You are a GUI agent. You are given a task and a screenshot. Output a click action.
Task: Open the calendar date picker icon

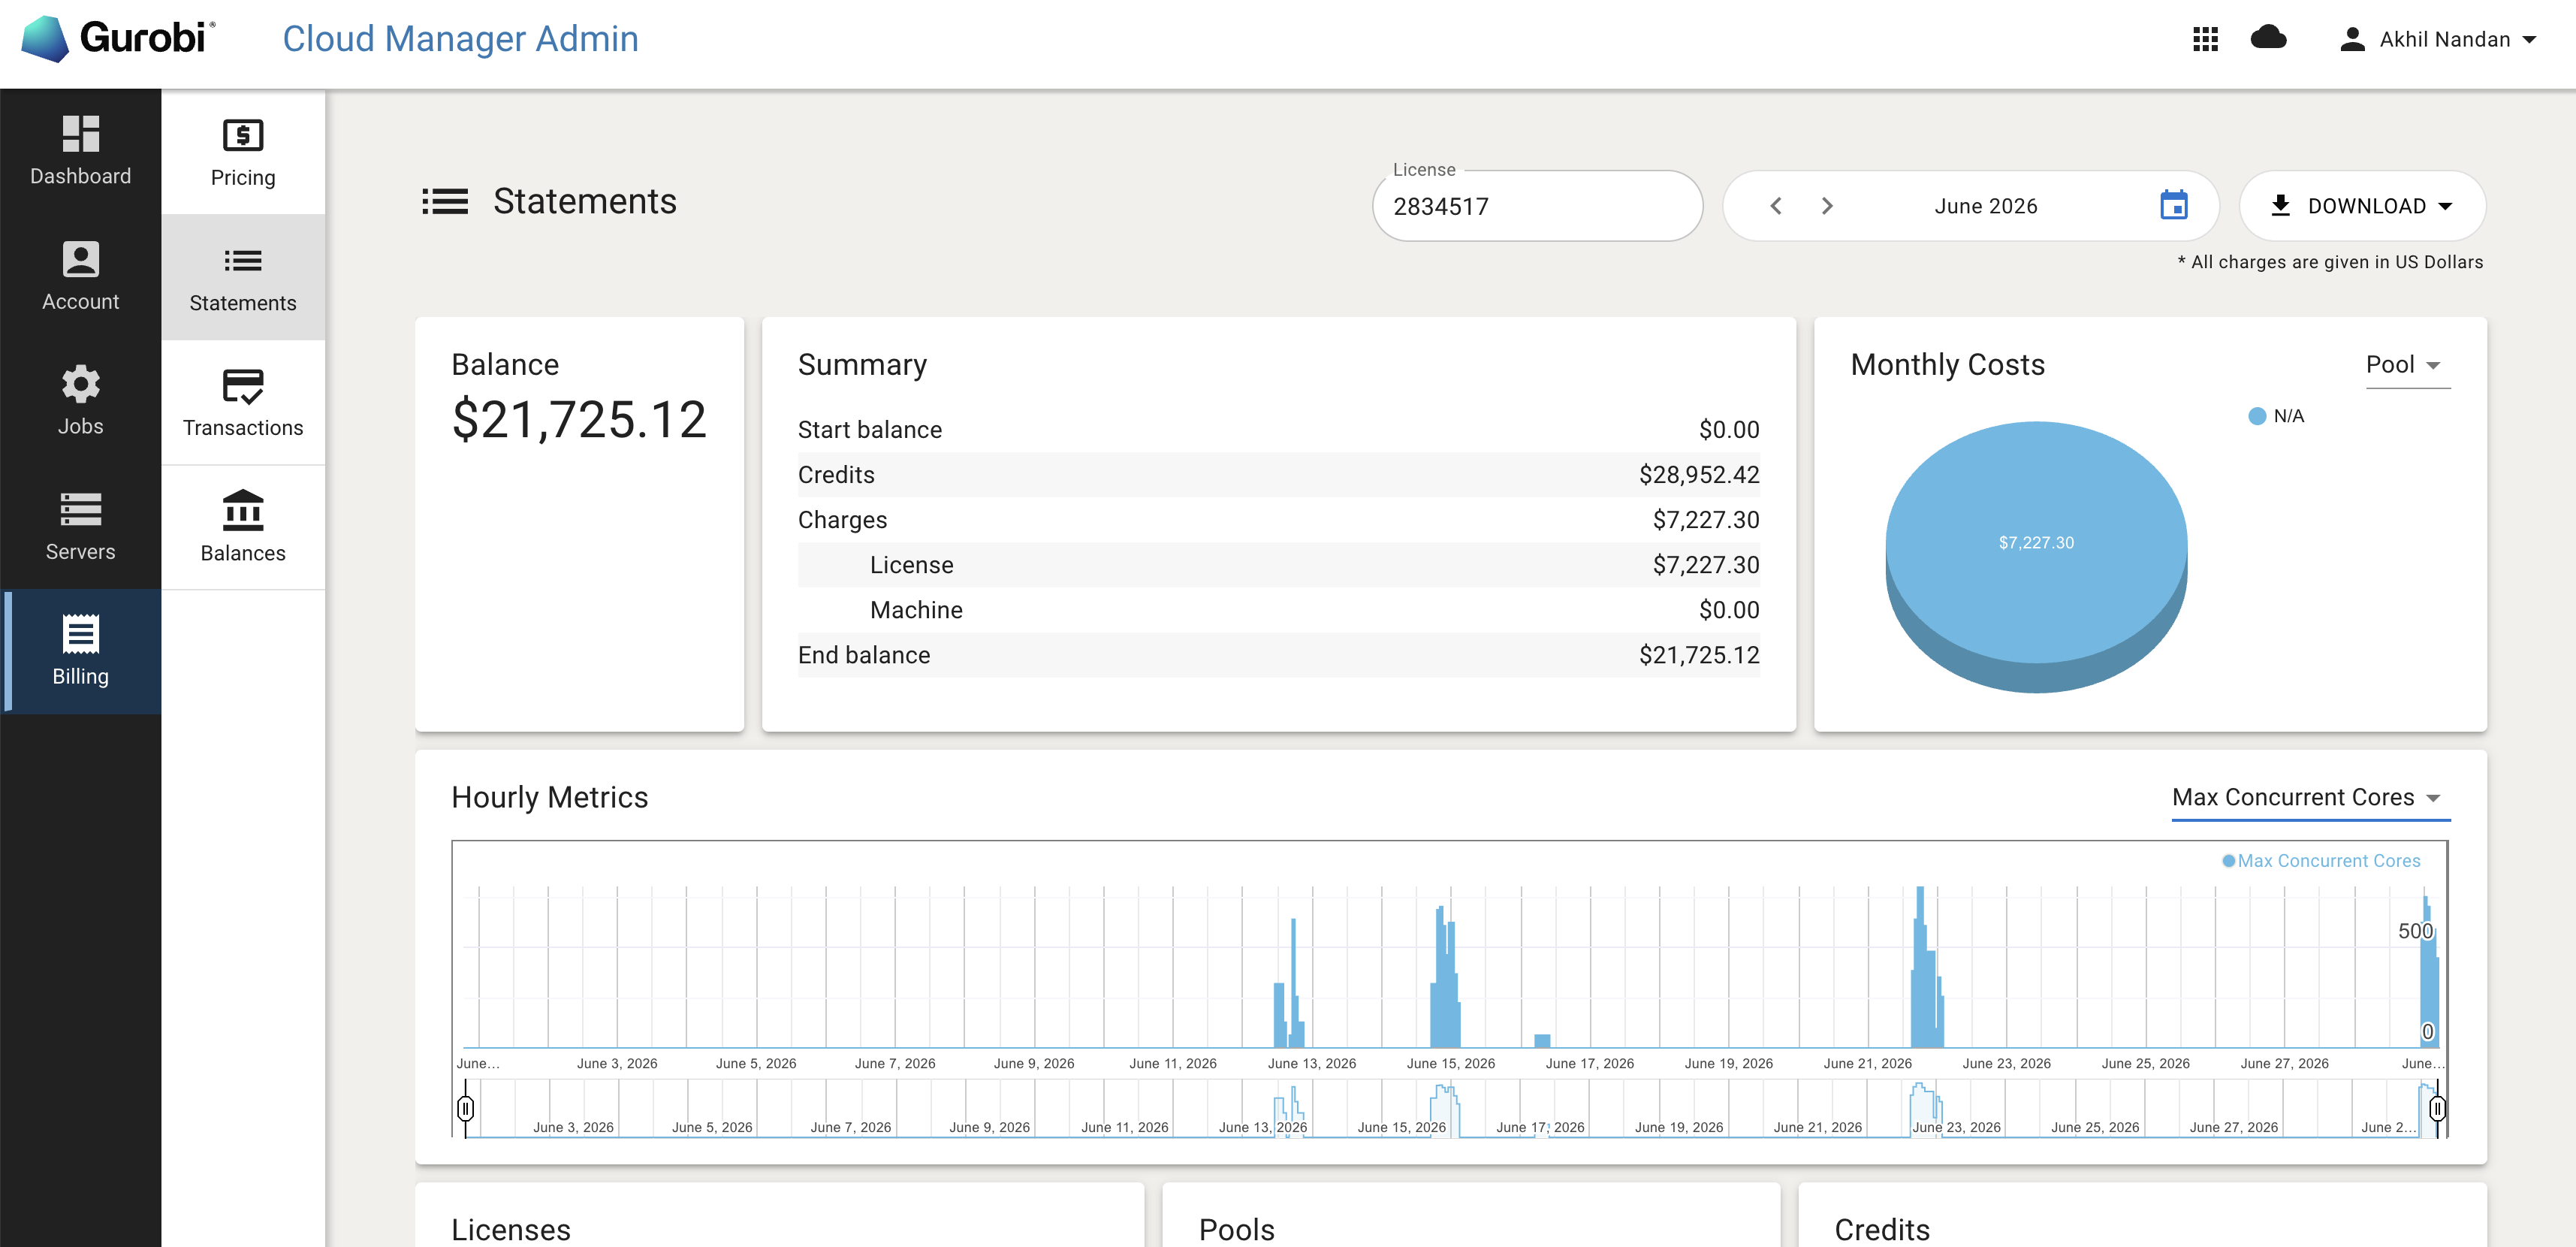click(x=2174, y=205)
